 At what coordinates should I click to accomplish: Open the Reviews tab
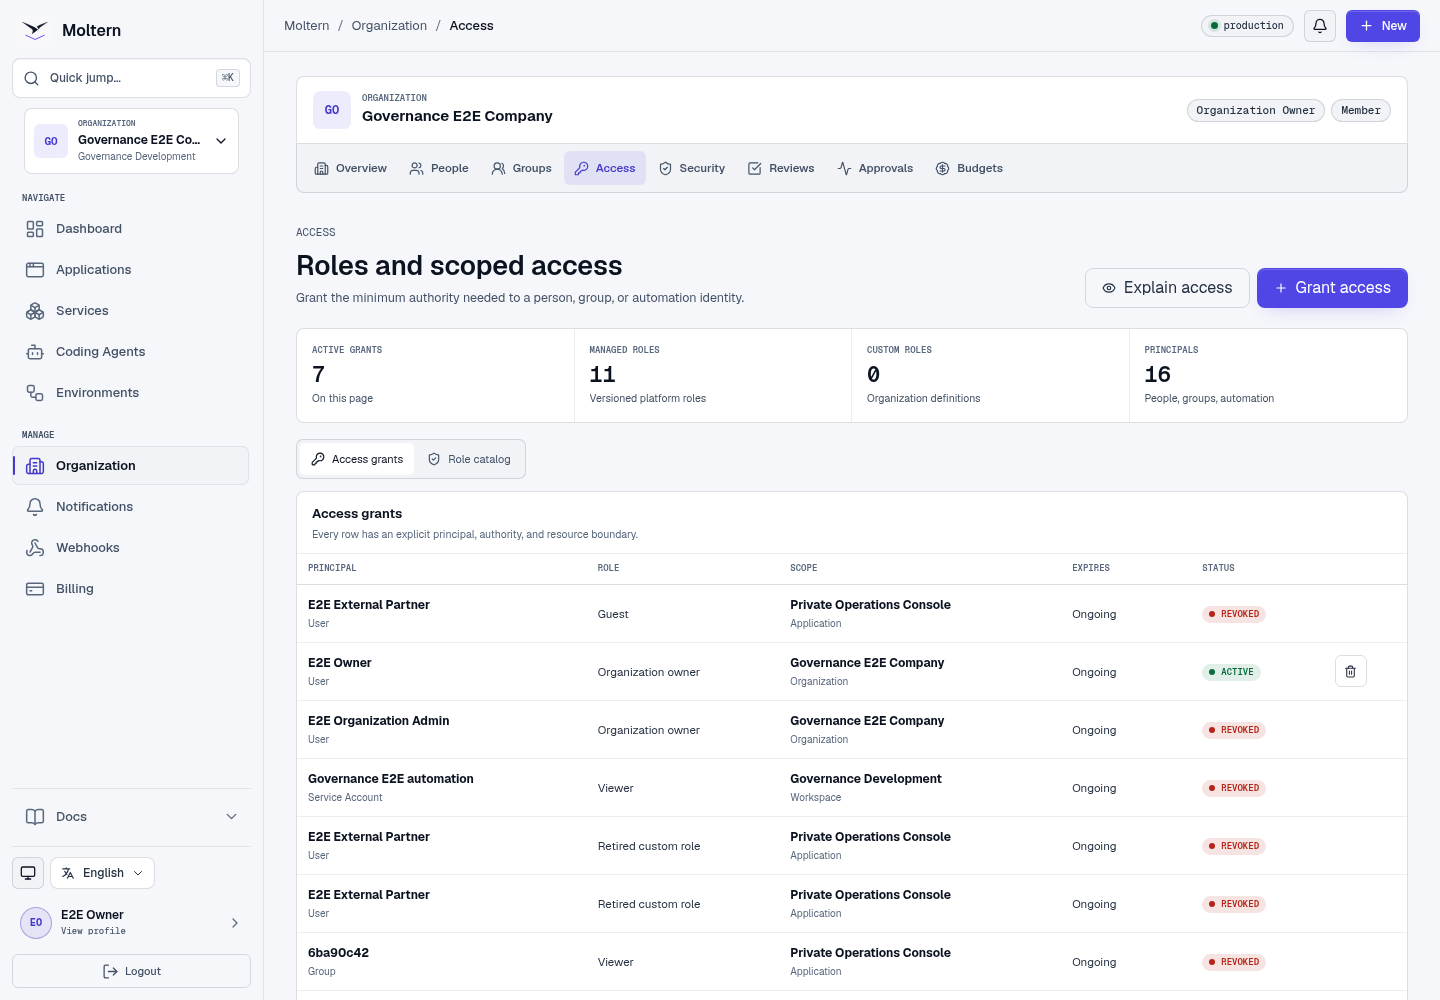[x=781, y=168]
